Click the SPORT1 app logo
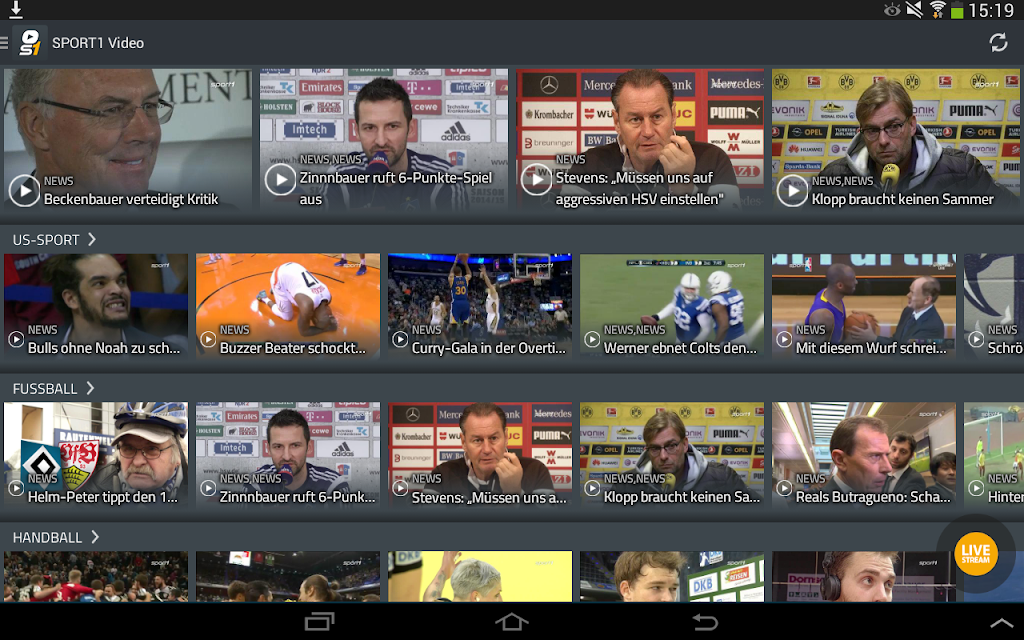 29,43
